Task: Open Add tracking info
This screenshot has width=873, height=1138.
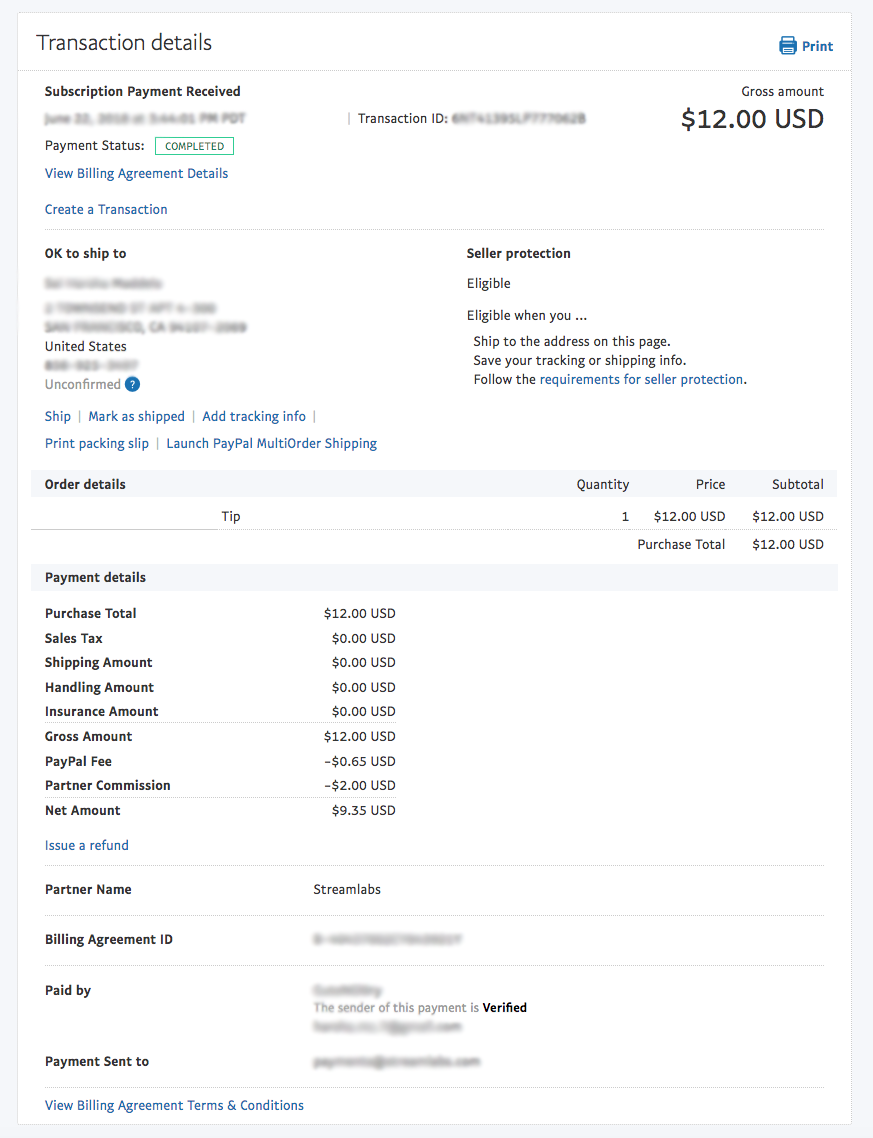Action: pyautogui.click(x=254, y=417)
